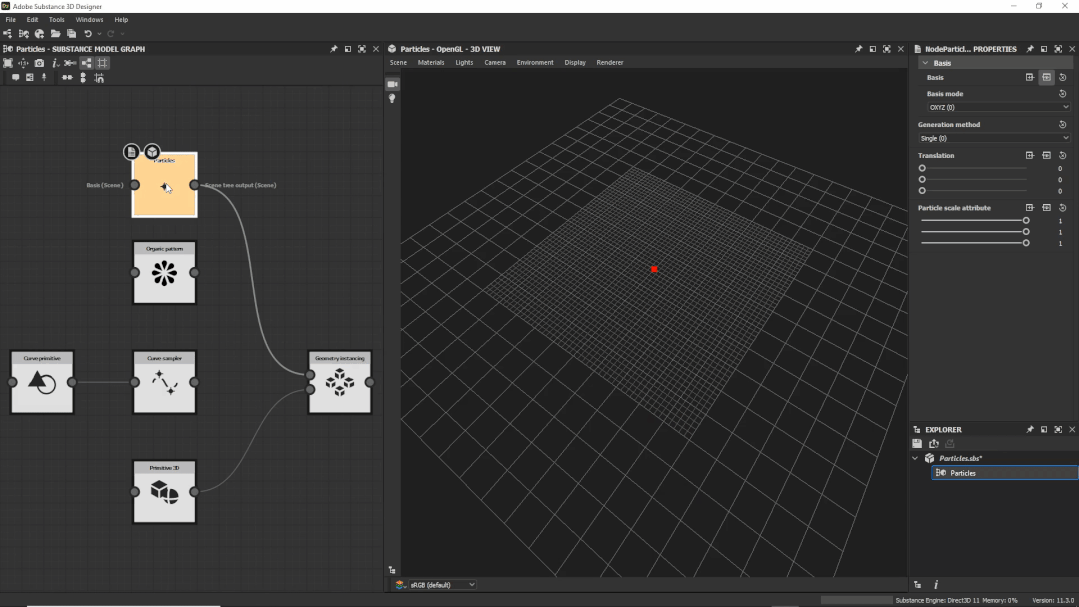Click the export/publish icon in Explorer toolbar
1079x607 pixels.
tap(934, 444)
